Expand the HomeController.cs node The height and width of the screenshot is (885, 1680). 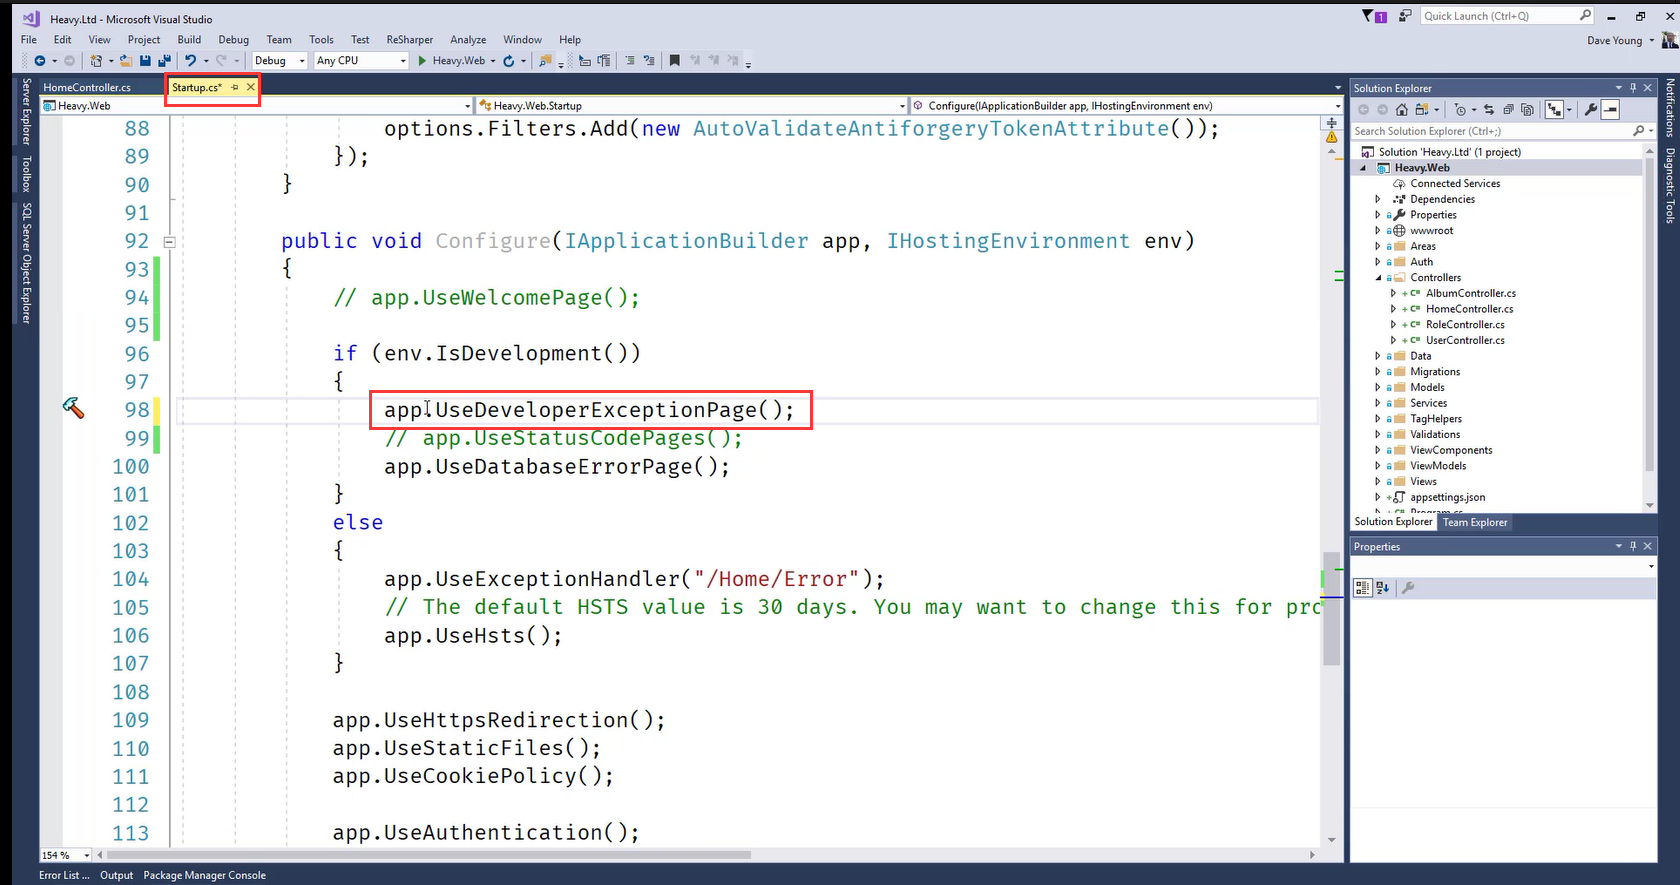point(1393,309)
